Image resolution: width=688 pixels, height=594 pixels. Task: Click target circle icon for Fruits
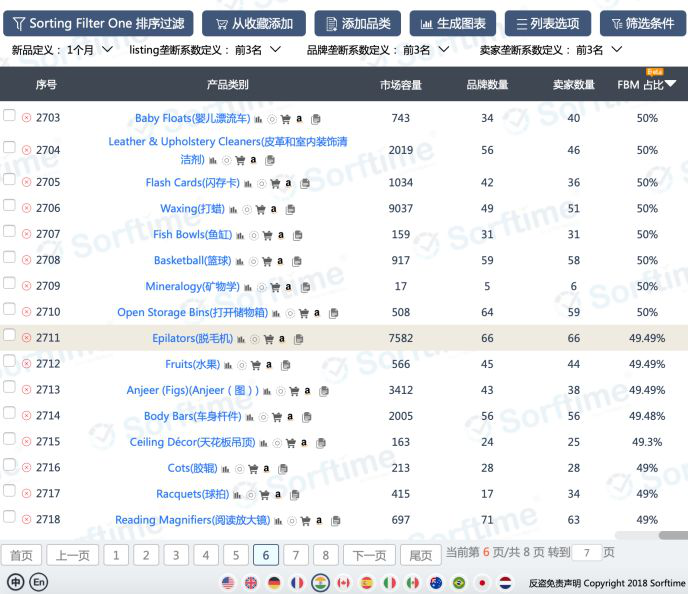[x=242, y=365]
